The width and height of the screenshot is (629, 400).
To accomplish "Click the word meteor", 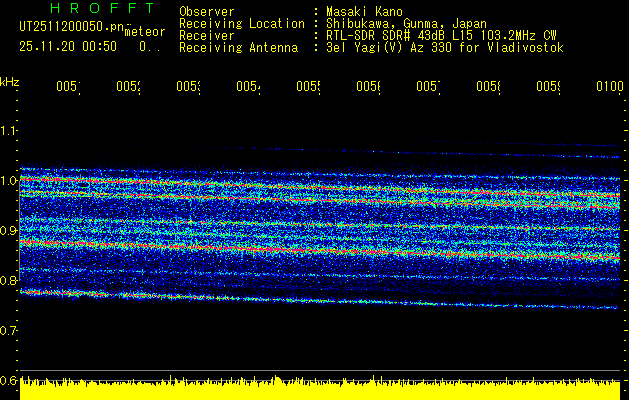I will pyautogui.click(x=145, y=32).
